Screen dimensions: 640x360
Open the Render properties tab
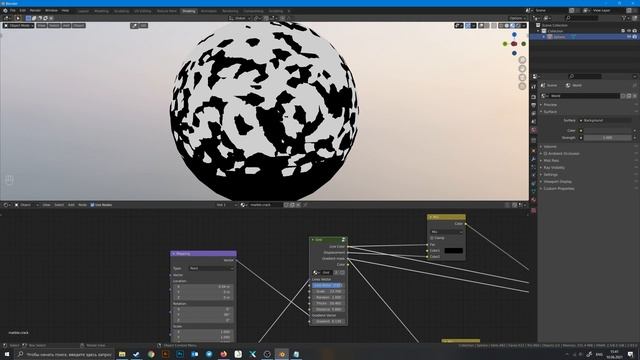pyautogui.click(x=533, y=97)
